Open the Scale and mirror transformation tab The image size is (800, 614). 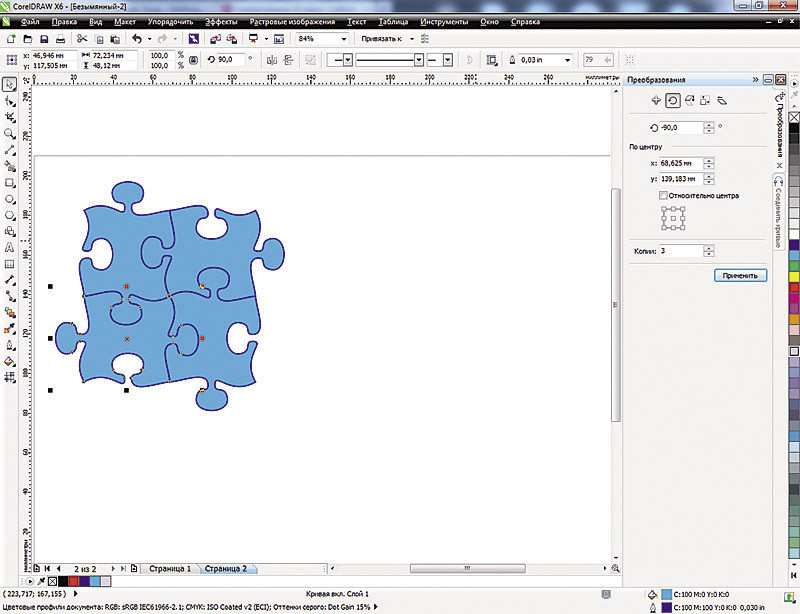pos(689,101)
